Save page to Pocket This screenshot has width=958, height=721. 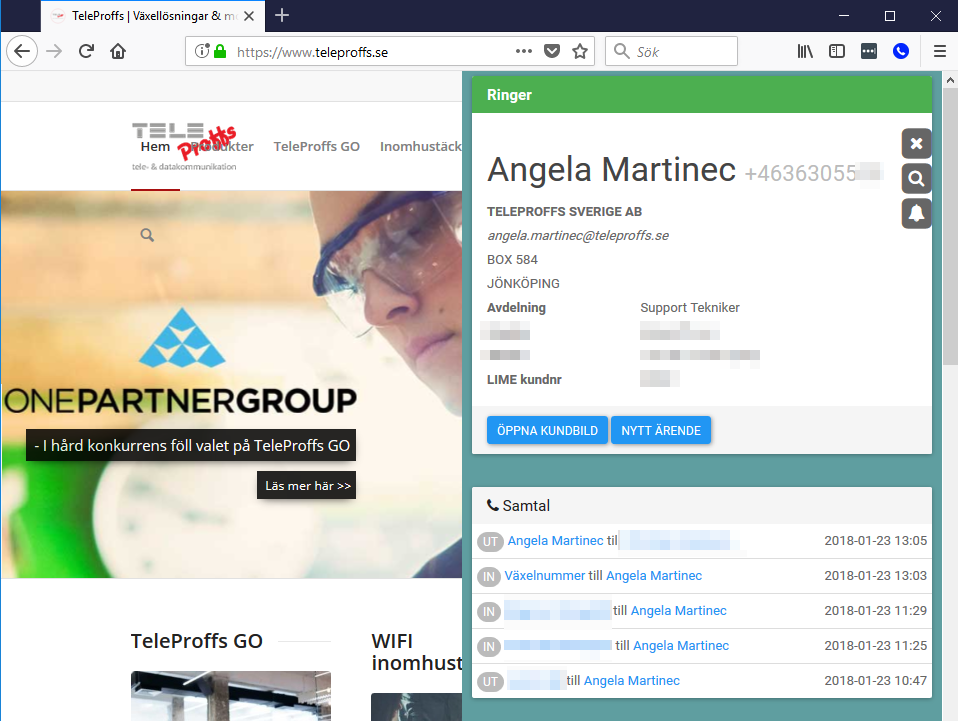[552, 51]
